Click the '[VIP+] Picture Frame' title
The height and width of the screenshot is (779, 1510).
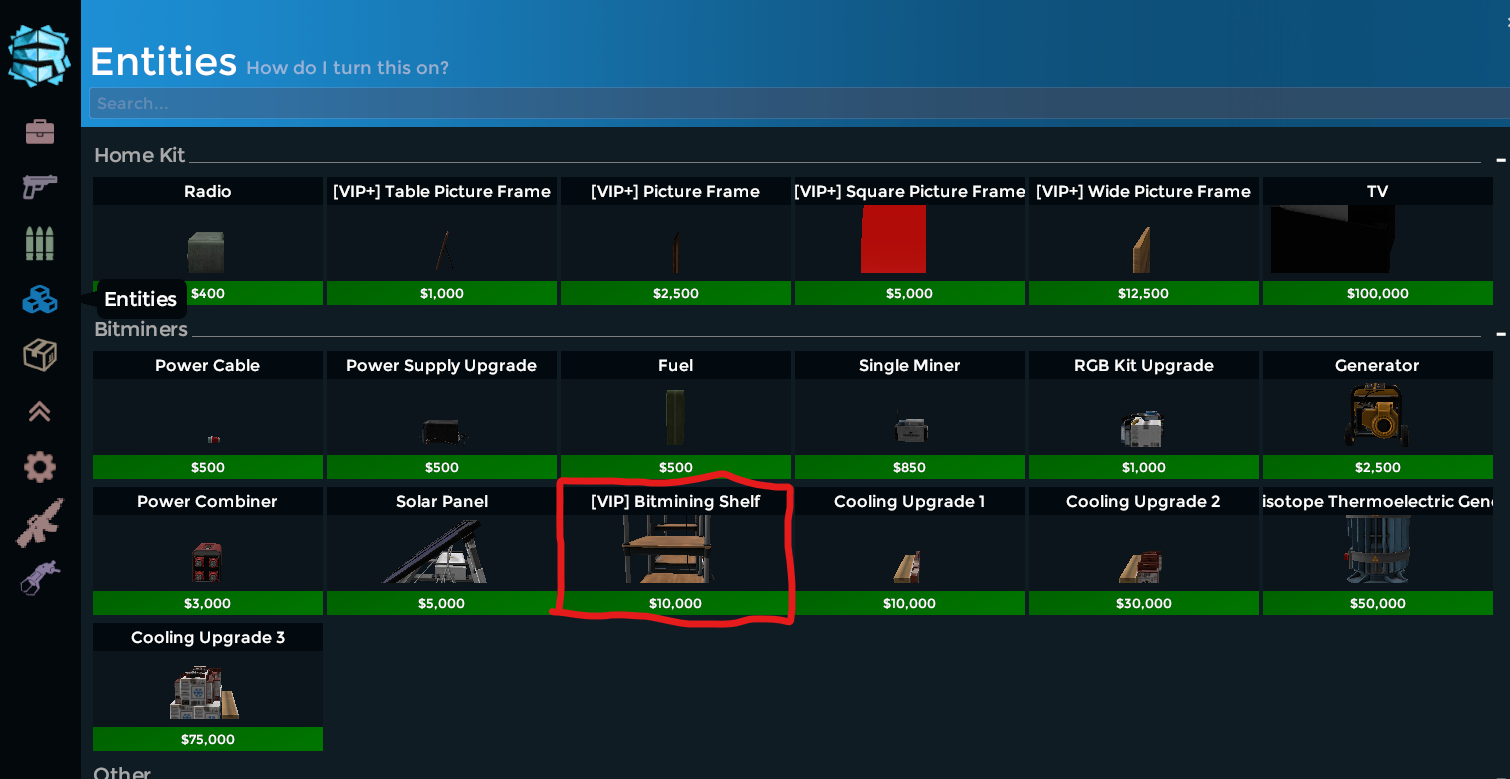pos(676,191)
